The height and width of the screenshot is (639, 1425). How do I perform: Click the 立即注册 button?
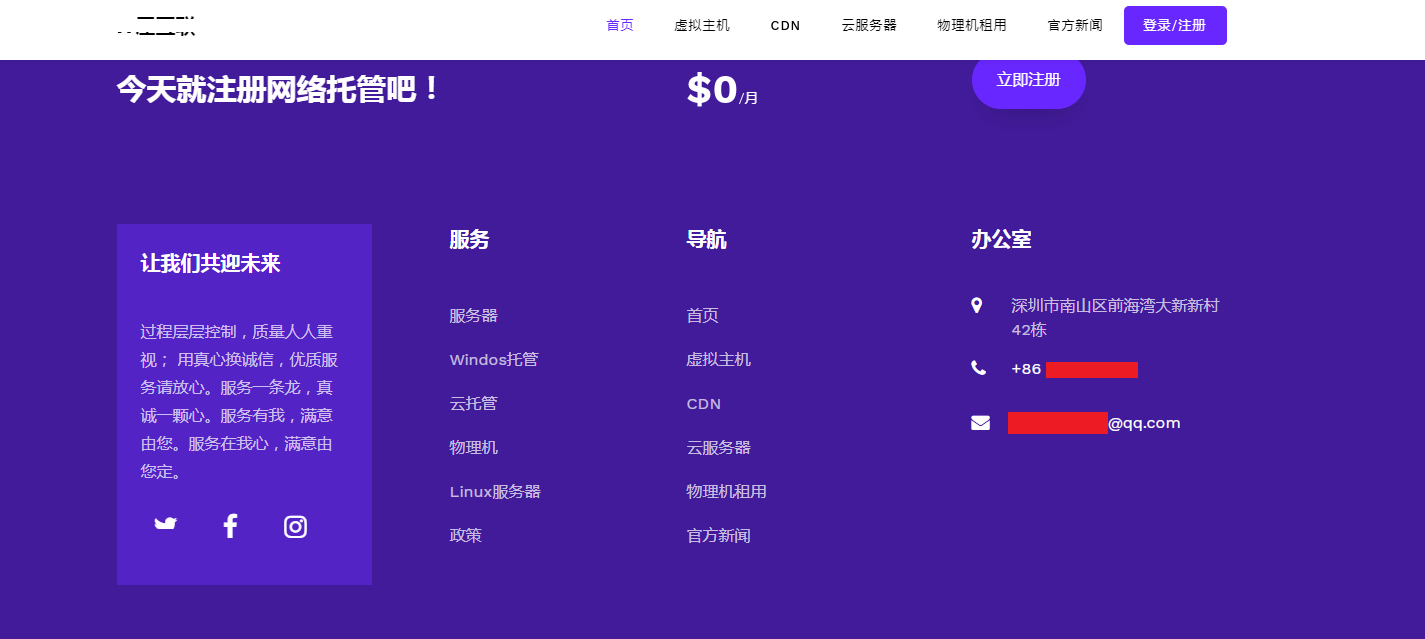(1029, 80)
